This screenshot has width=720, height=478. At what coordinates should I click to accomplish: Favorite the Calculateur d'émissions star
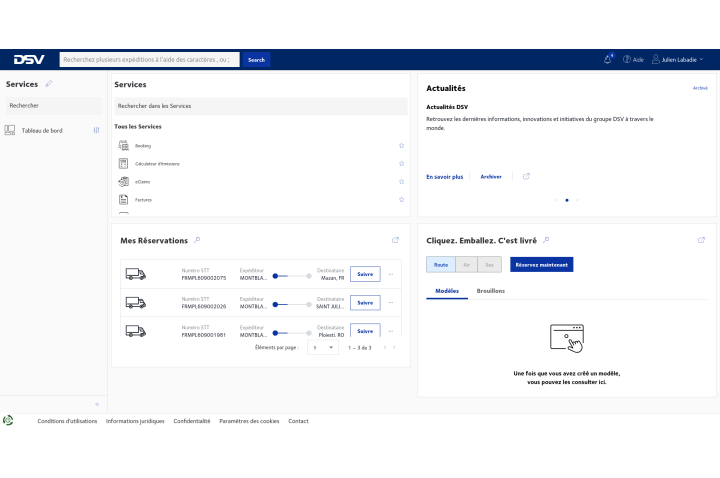point(401,163)
